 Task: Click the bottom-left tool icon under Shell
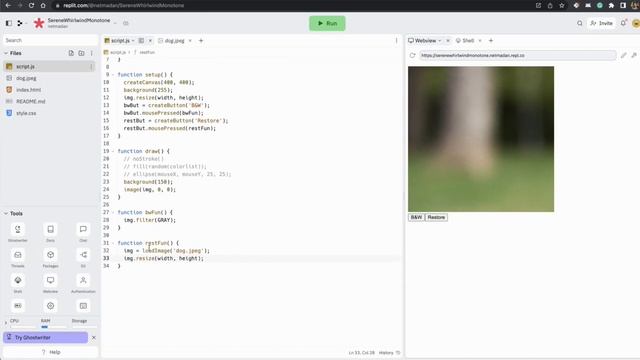(18, 306)
